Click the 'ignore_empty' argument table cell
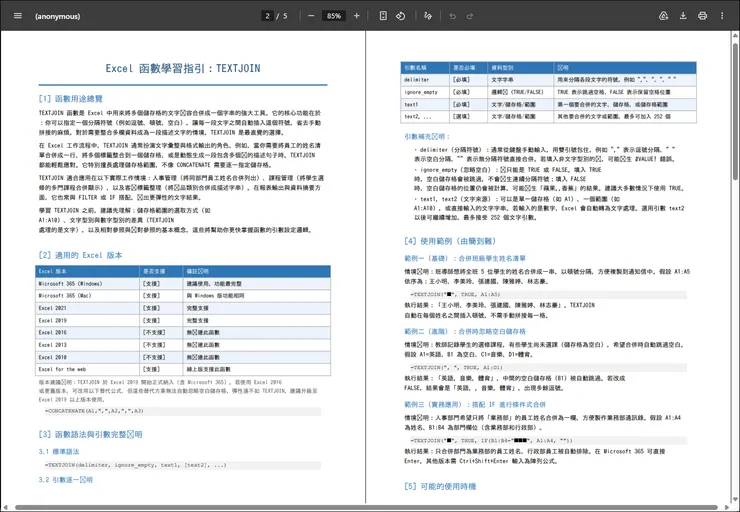 [425, 92]
